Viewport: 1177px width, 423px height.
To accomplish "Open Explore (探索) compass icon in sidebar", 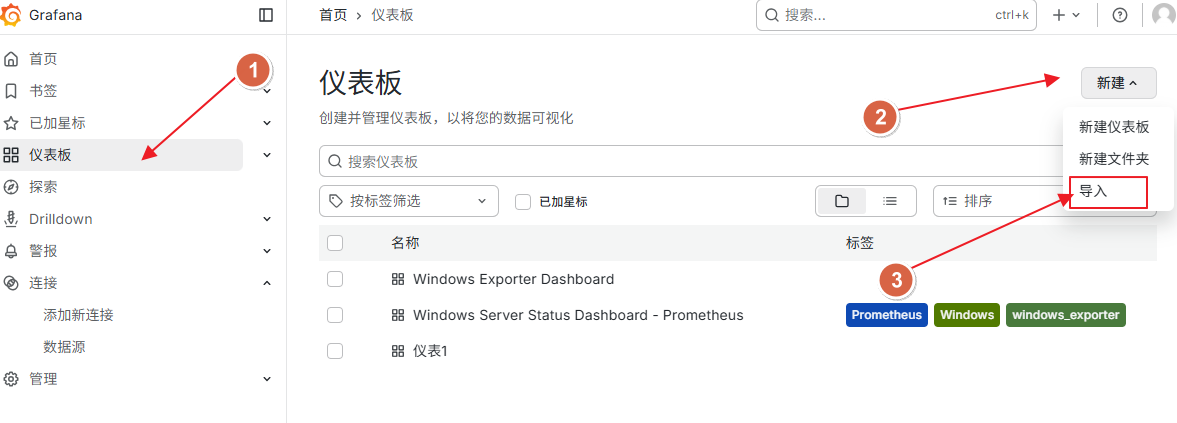I will coord(12,187).
